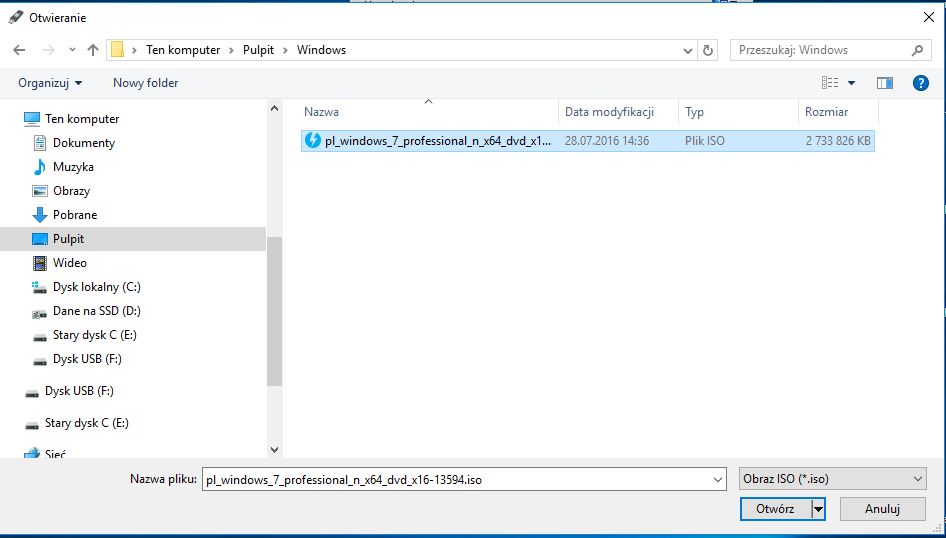Select 'Windows' in address path
Image resolution: width=946 pixels, height=538 pixels.
tap(321, 50)
